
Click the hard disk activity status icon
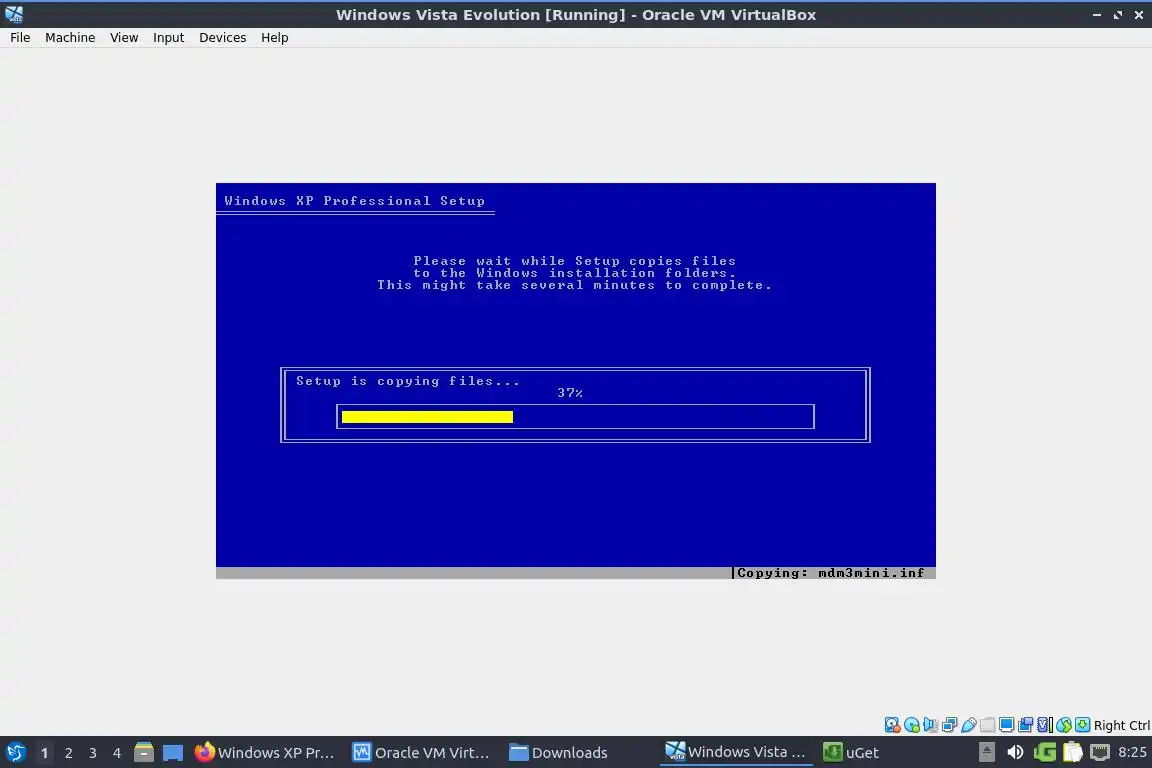point(893,725)
